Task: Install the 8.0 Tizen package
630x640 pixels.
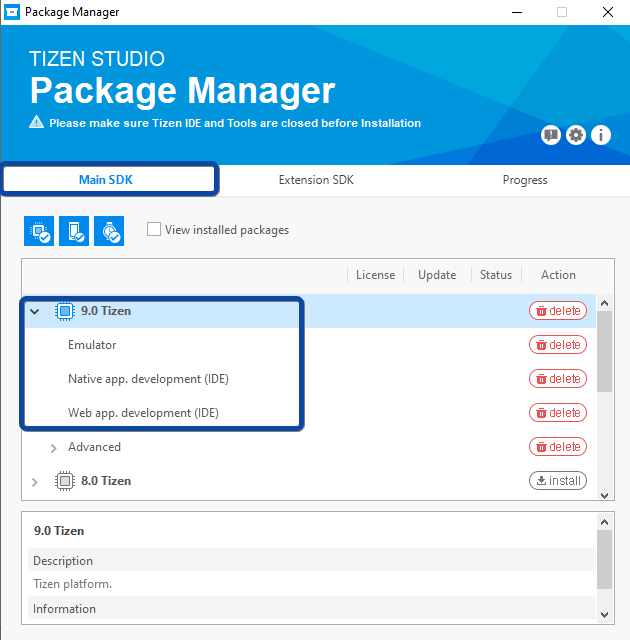Action: pyautogui.click(x=558, y=481)
